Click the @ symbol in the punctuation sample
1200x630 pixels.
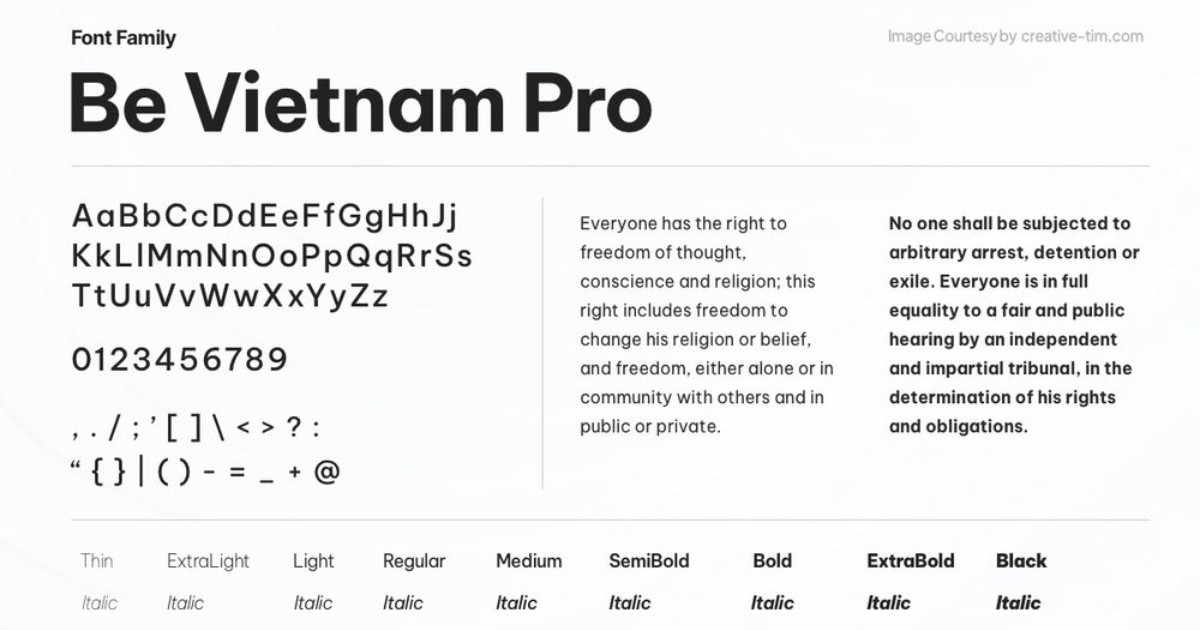327,472
